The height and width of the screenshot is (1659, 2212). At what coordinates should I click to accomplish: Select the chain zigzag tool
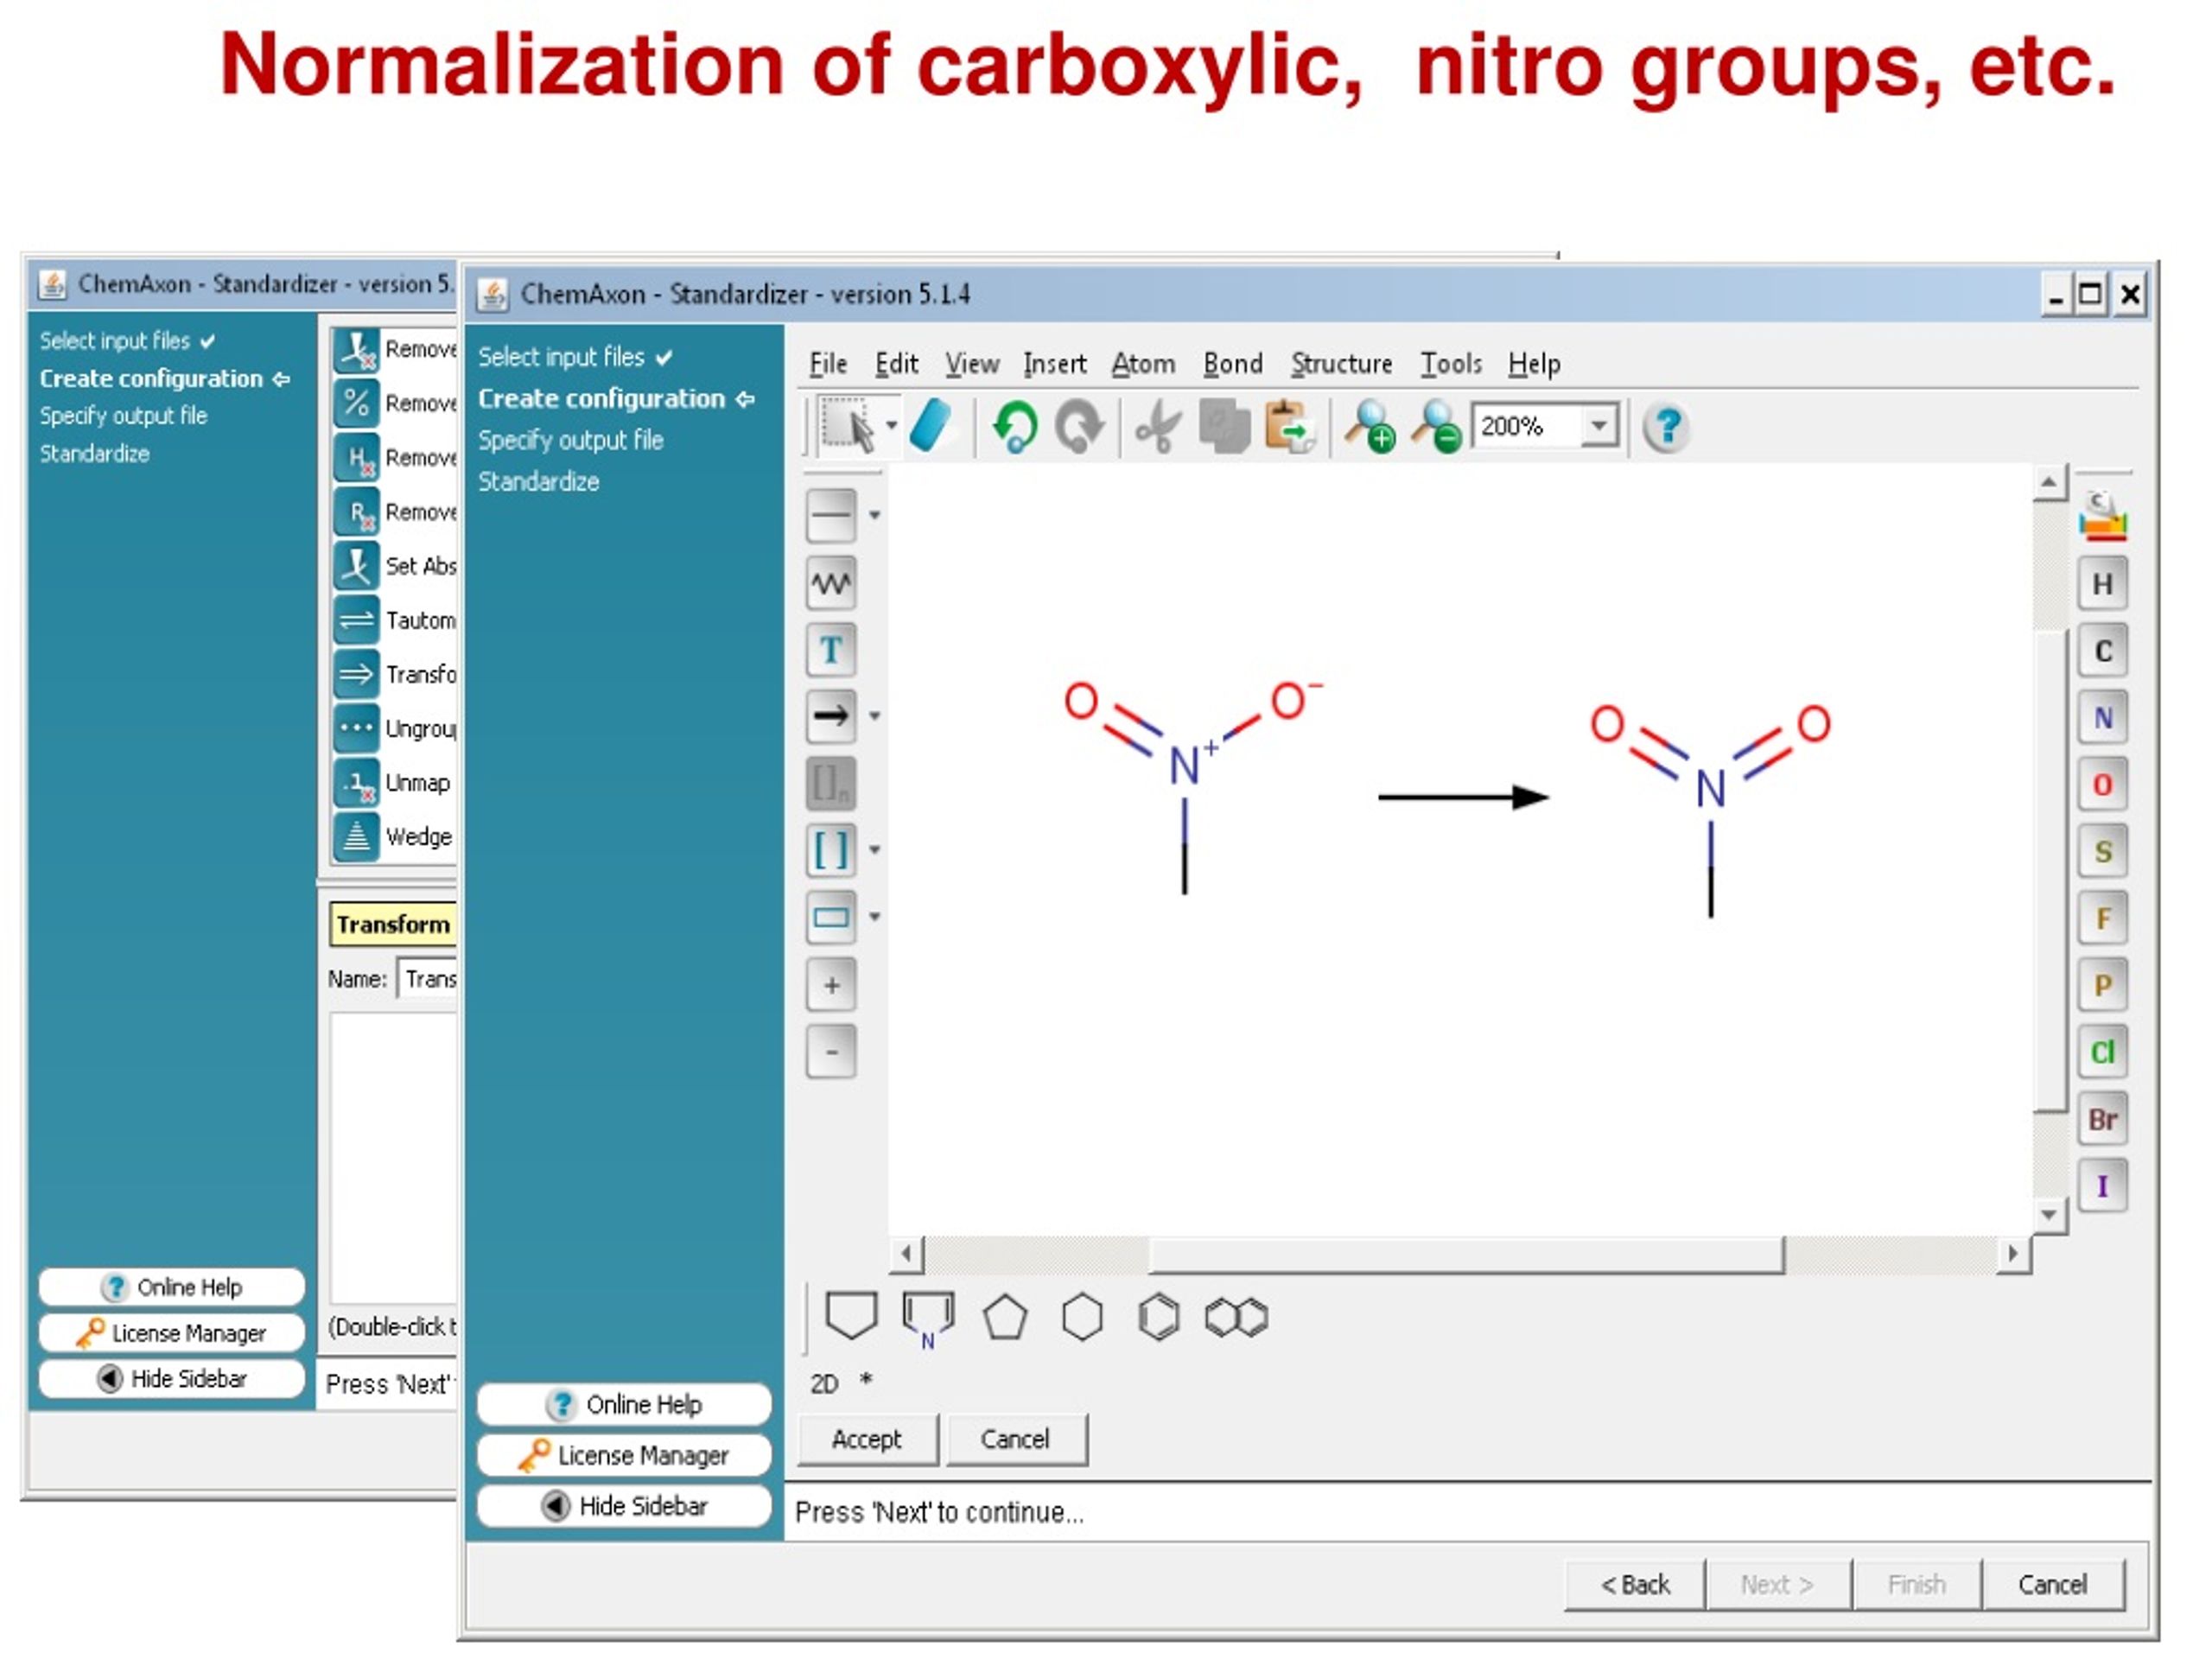coord(831,582)
